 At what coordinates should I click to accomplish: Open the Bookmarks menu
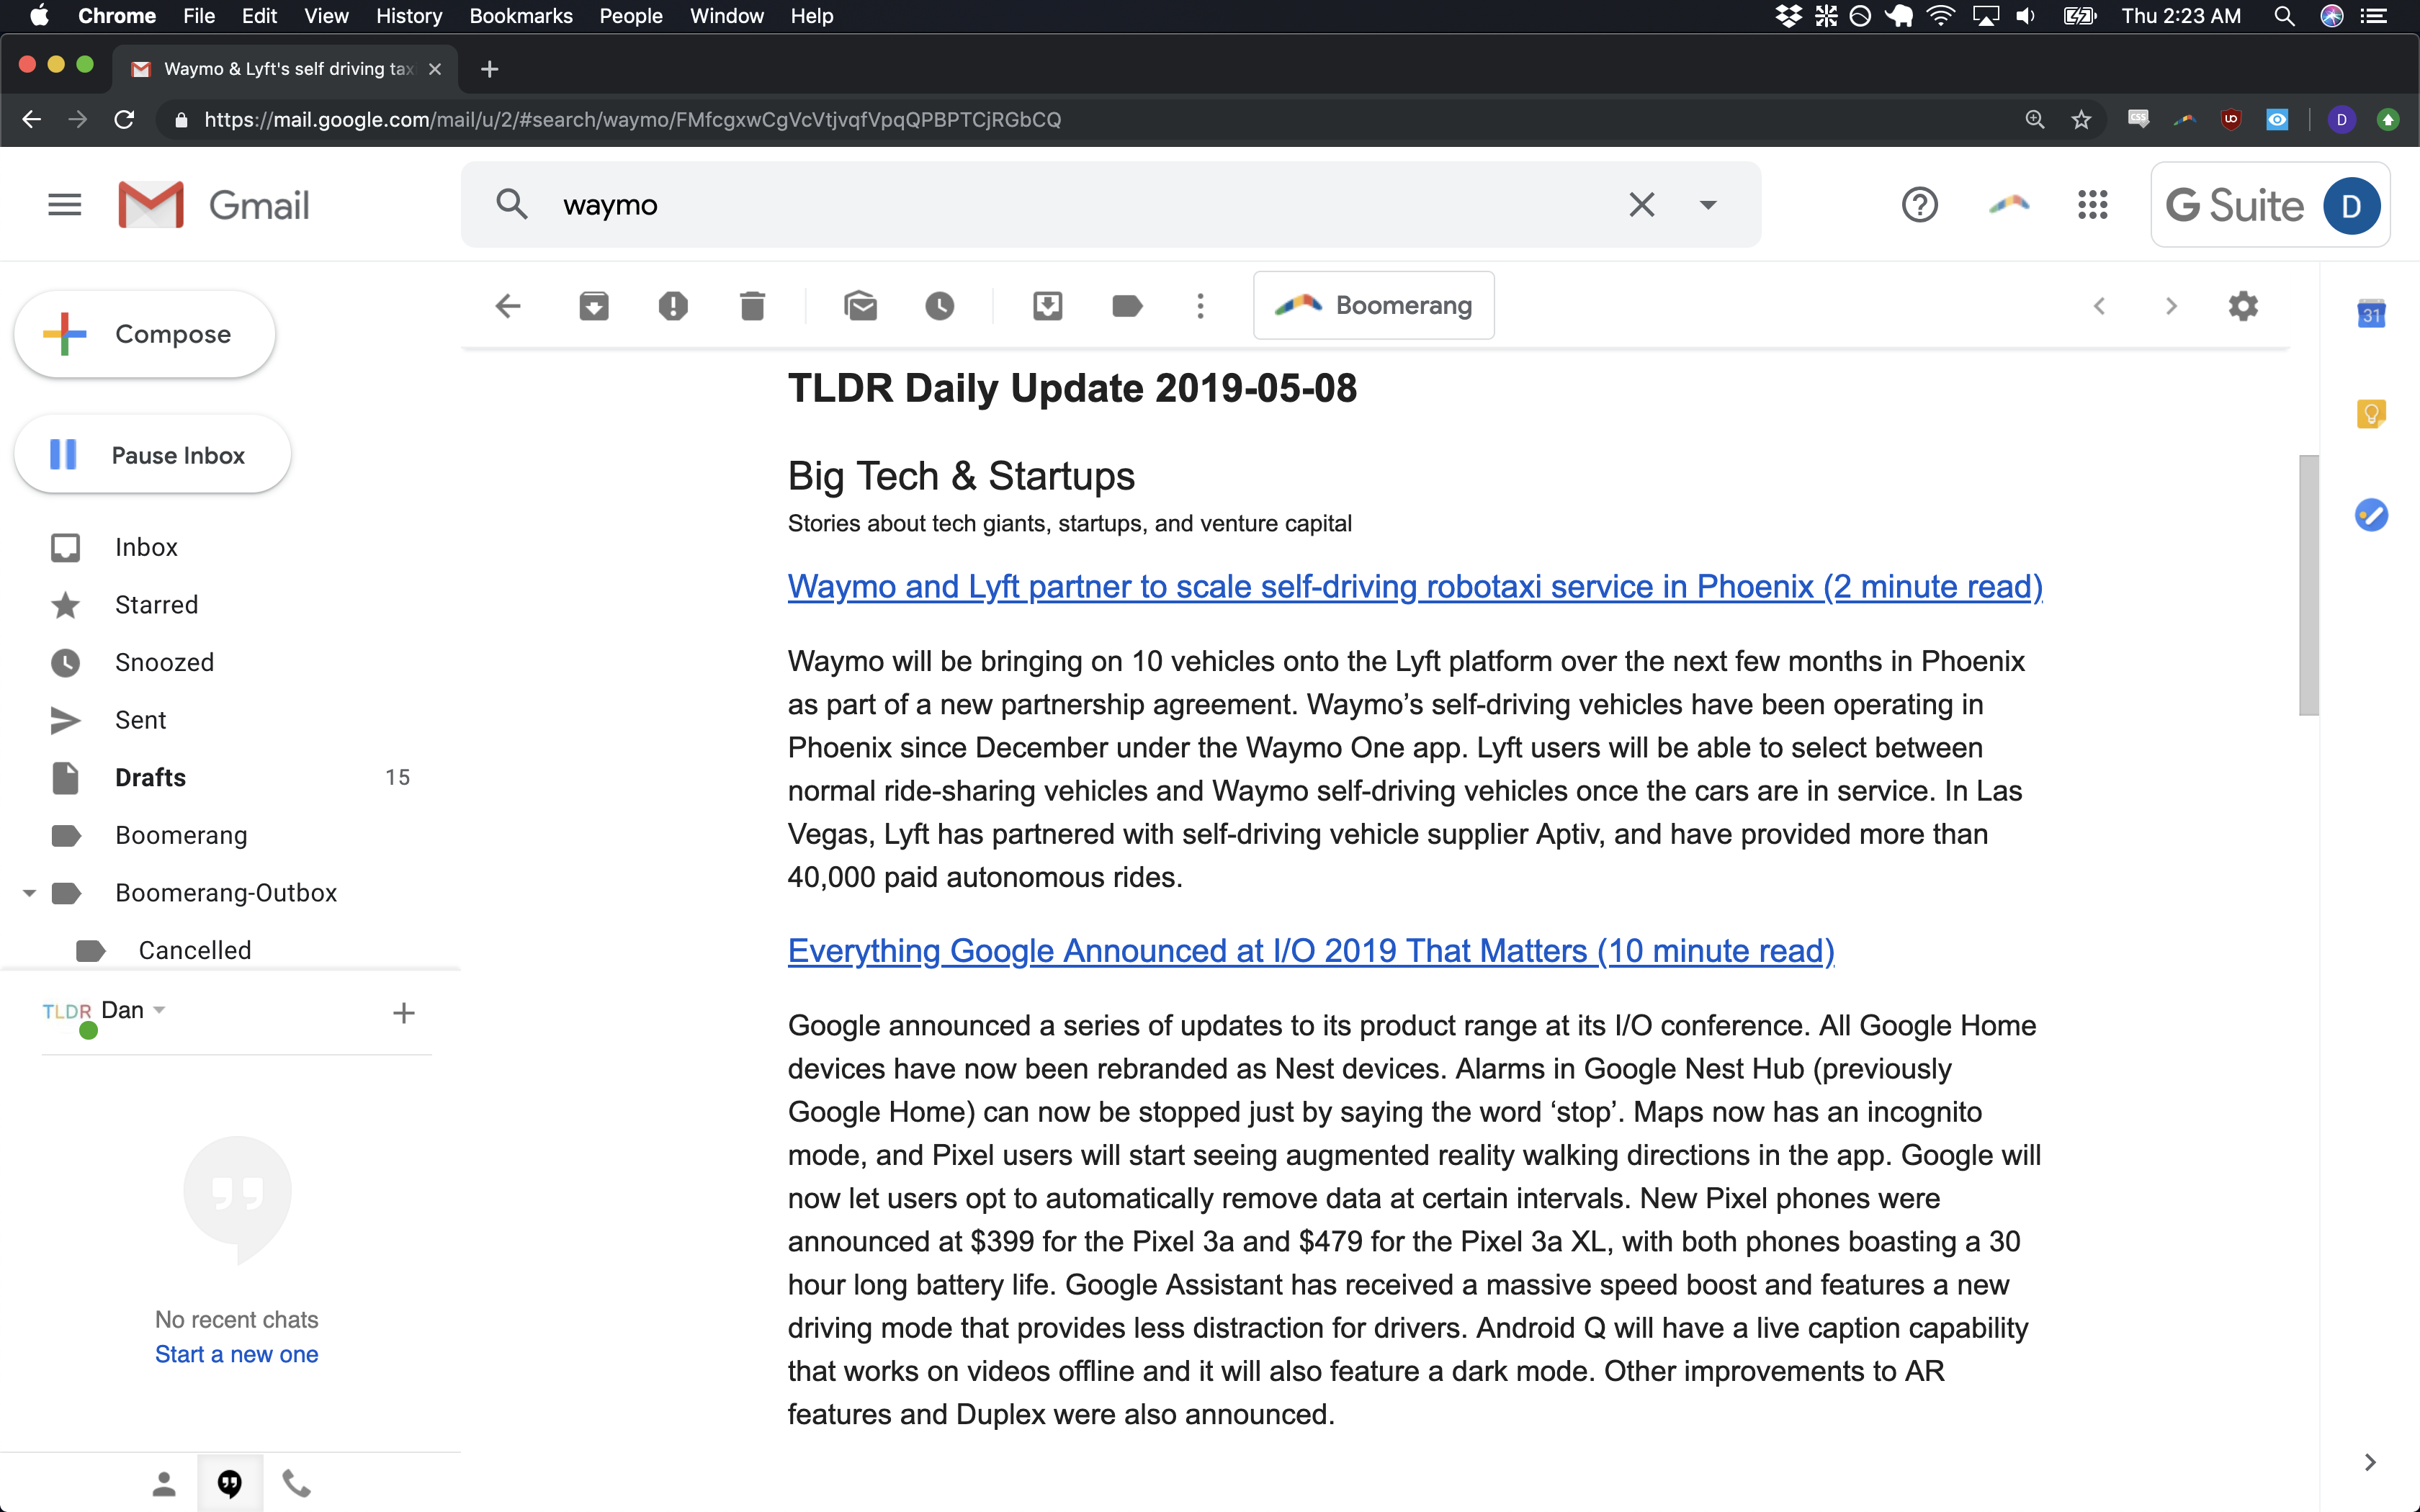pos(520,16)
